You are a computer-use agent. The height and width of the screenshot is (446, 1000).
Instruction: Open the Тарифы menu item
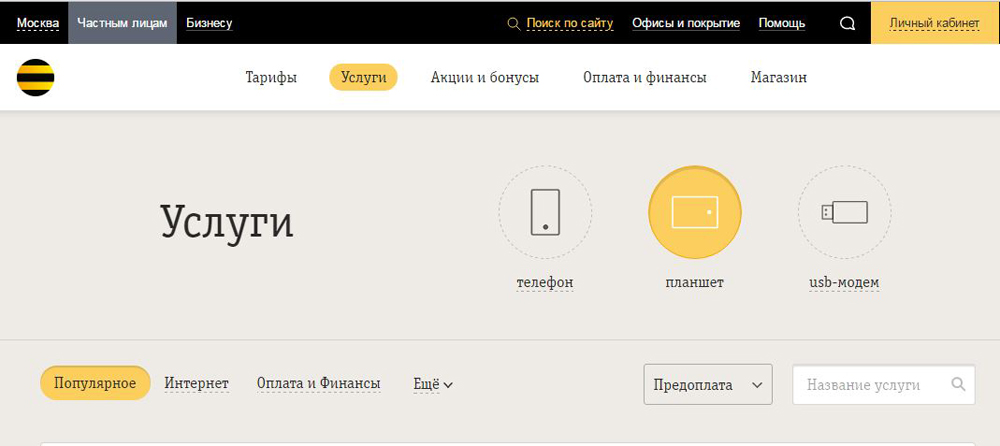coord(271,78)
